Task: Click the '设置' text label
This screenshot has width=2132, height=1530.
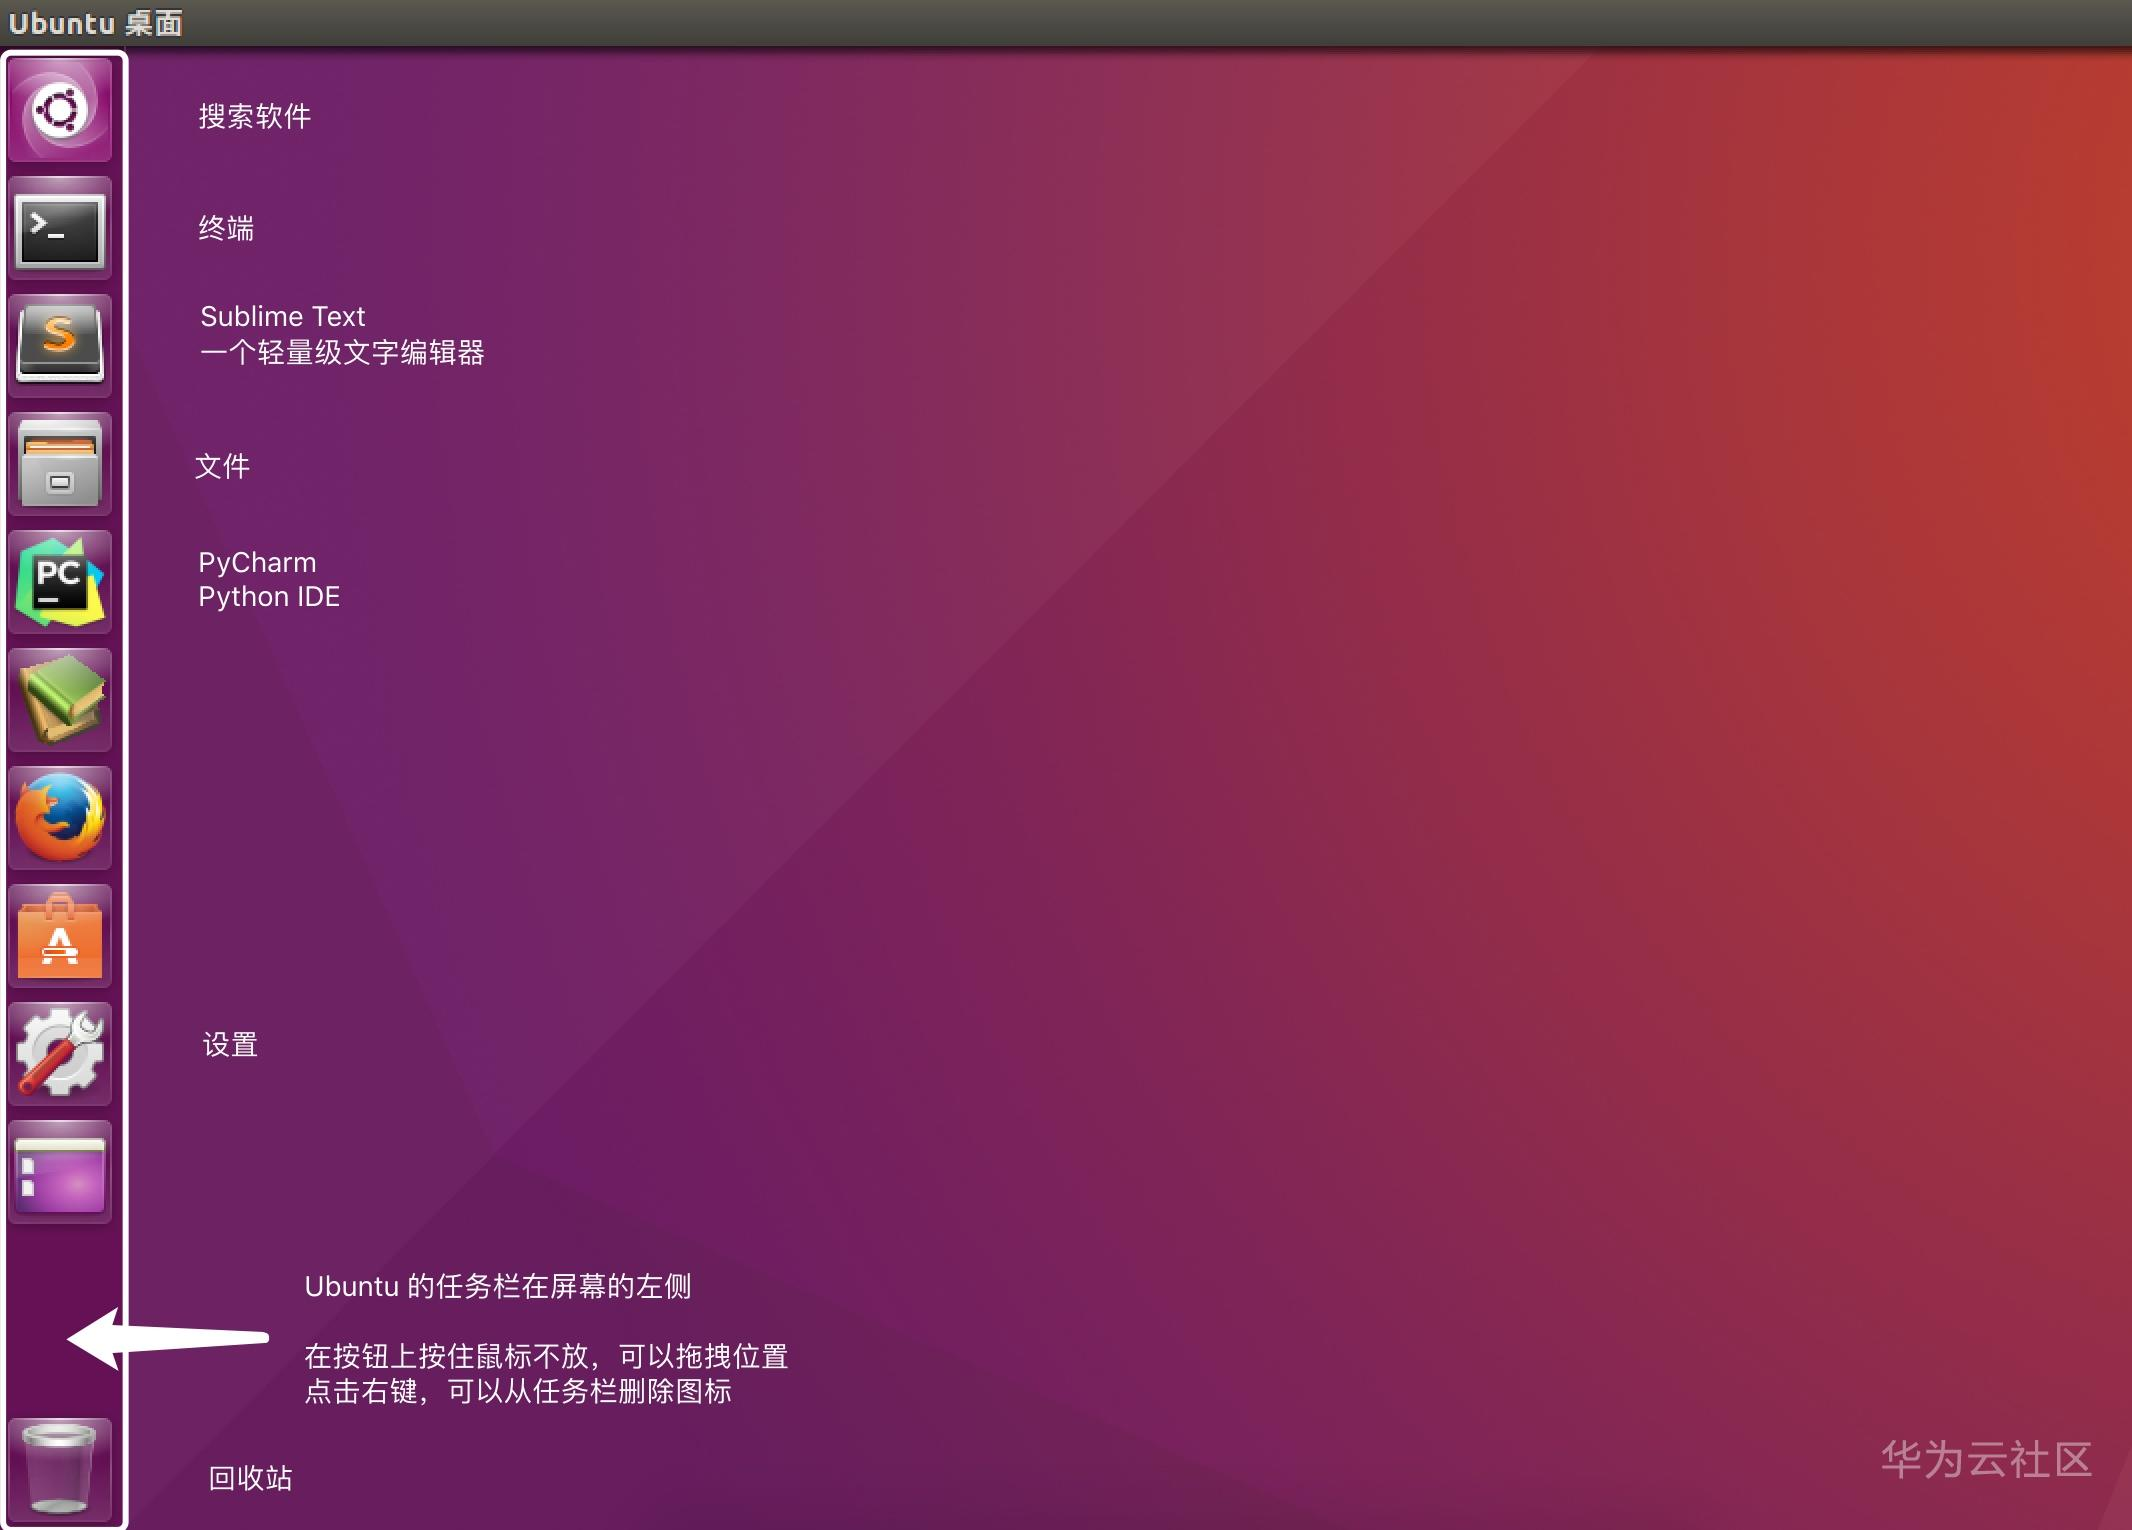Action: (x=230, y=1045)
